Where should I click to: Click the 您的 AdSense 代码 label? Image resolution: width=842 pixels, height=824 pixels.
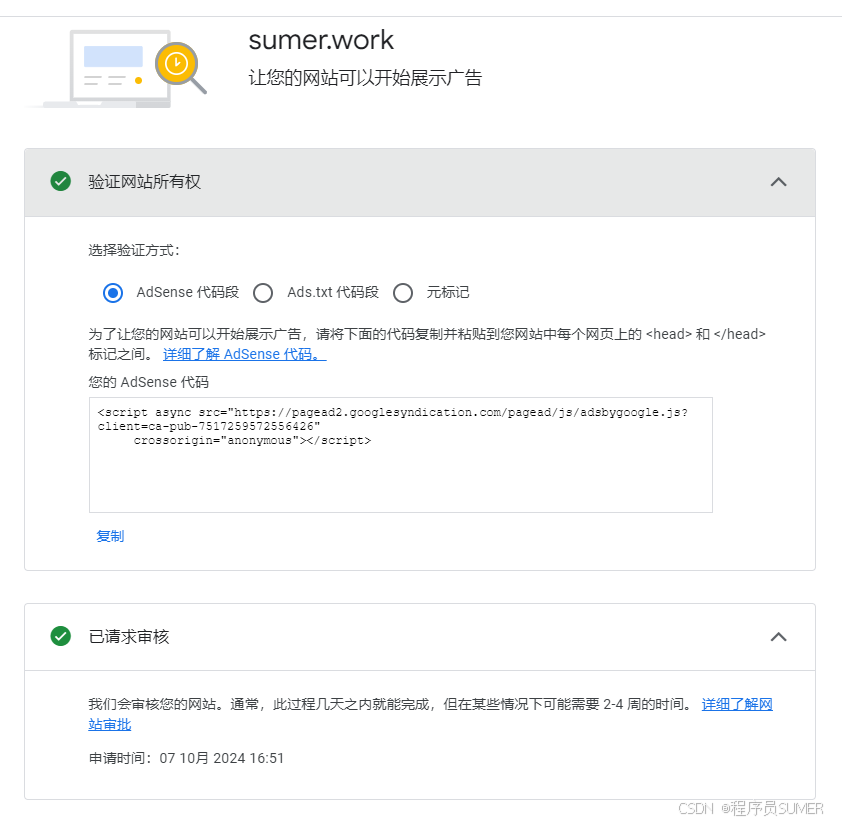point(149,382)
